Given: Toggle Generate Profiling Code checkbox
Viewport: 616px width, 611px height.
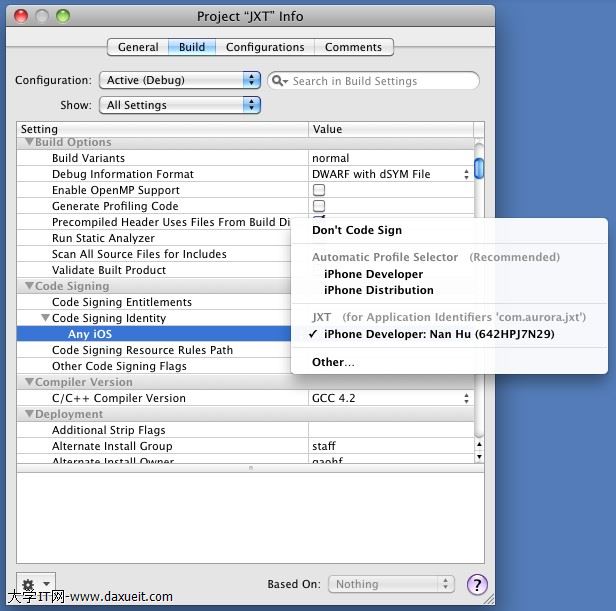Looking at the screenshot, I should (x=319, y=206).
